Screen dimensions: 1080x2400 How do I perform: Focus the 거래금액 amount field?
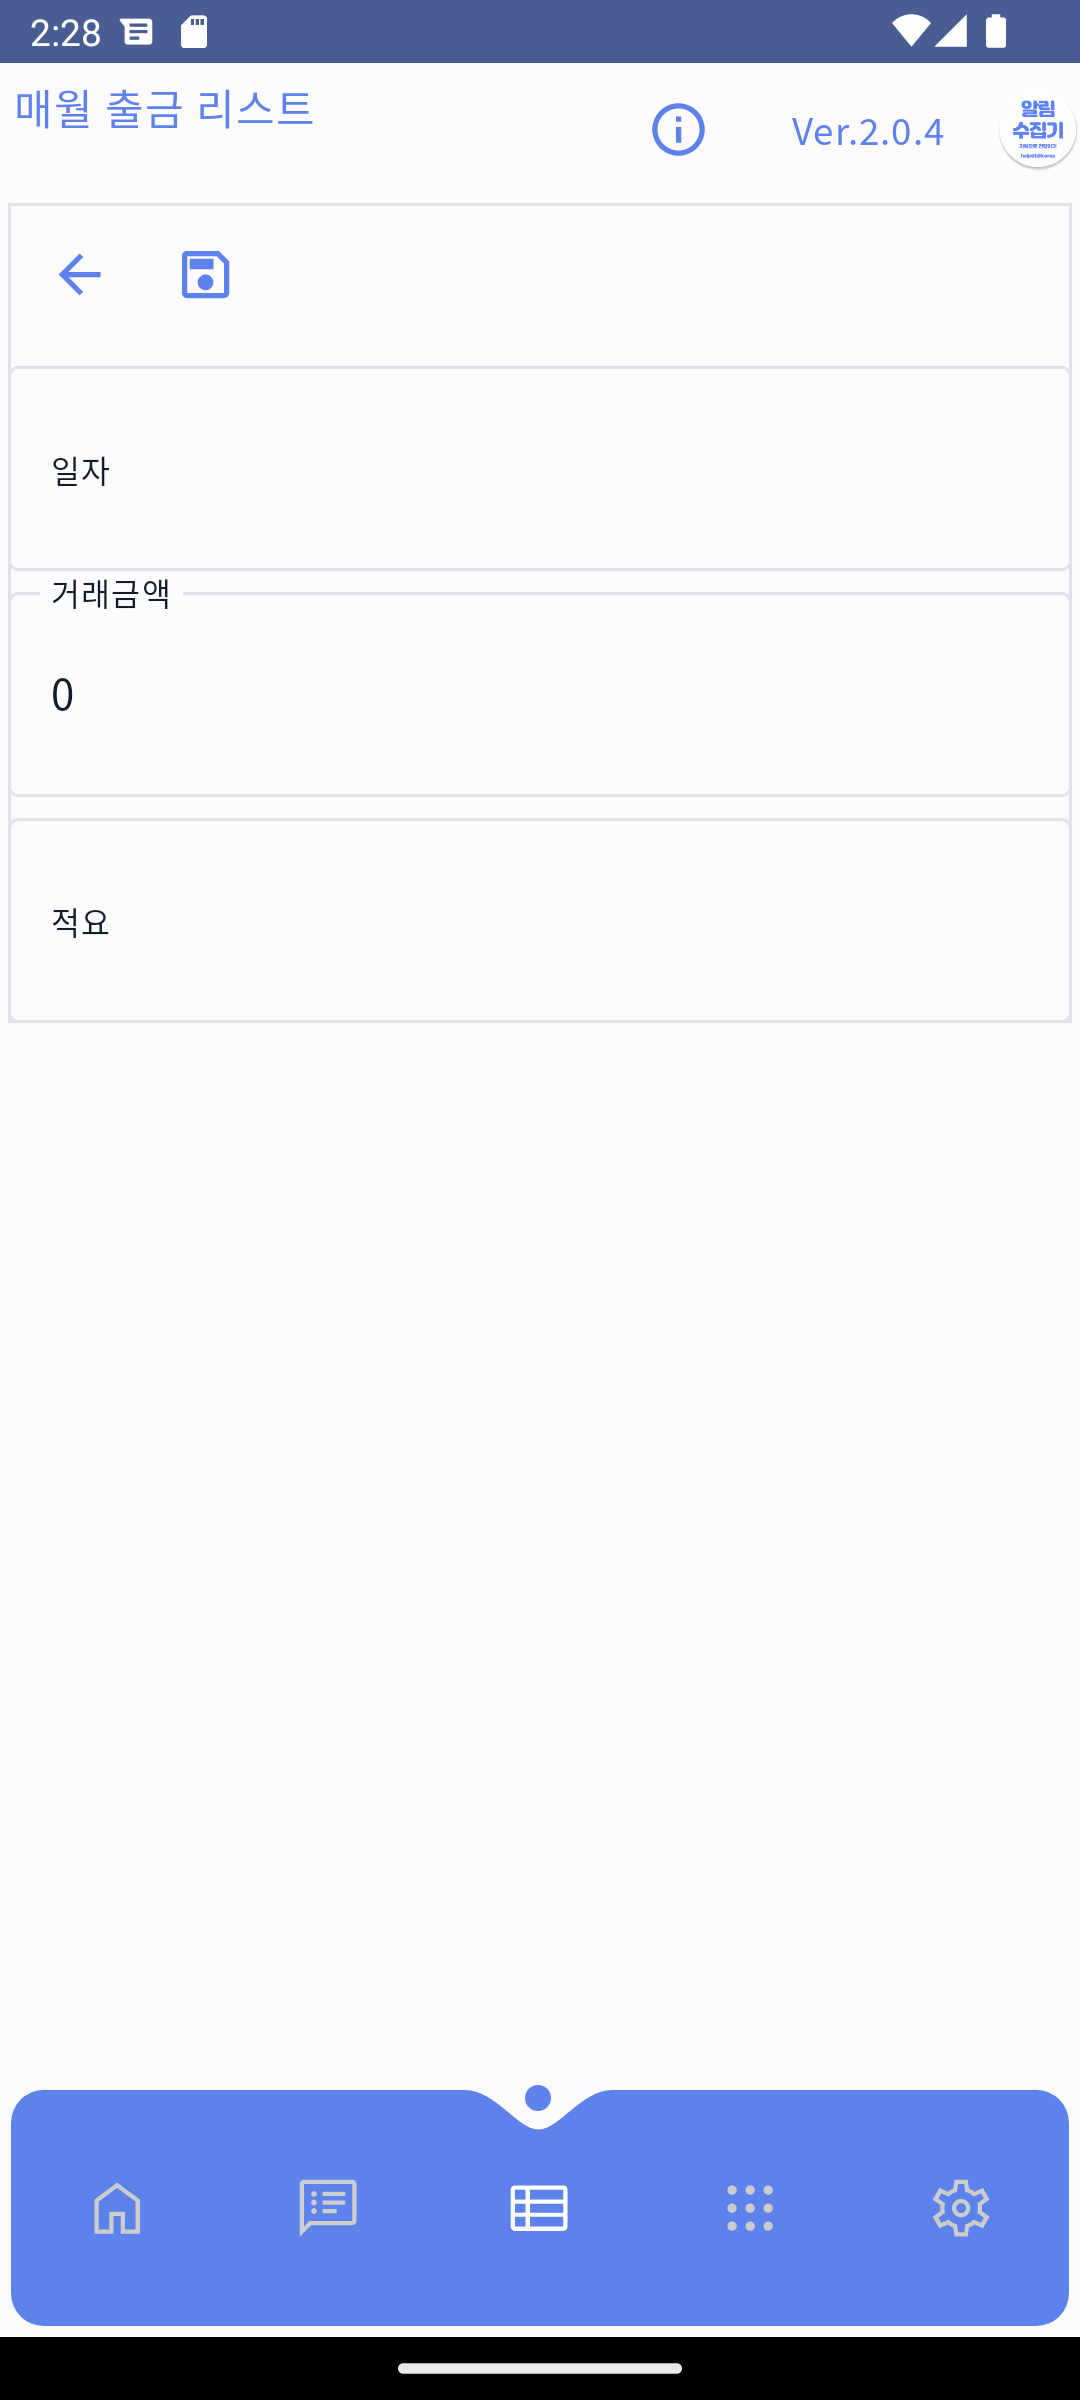(540, 694)
